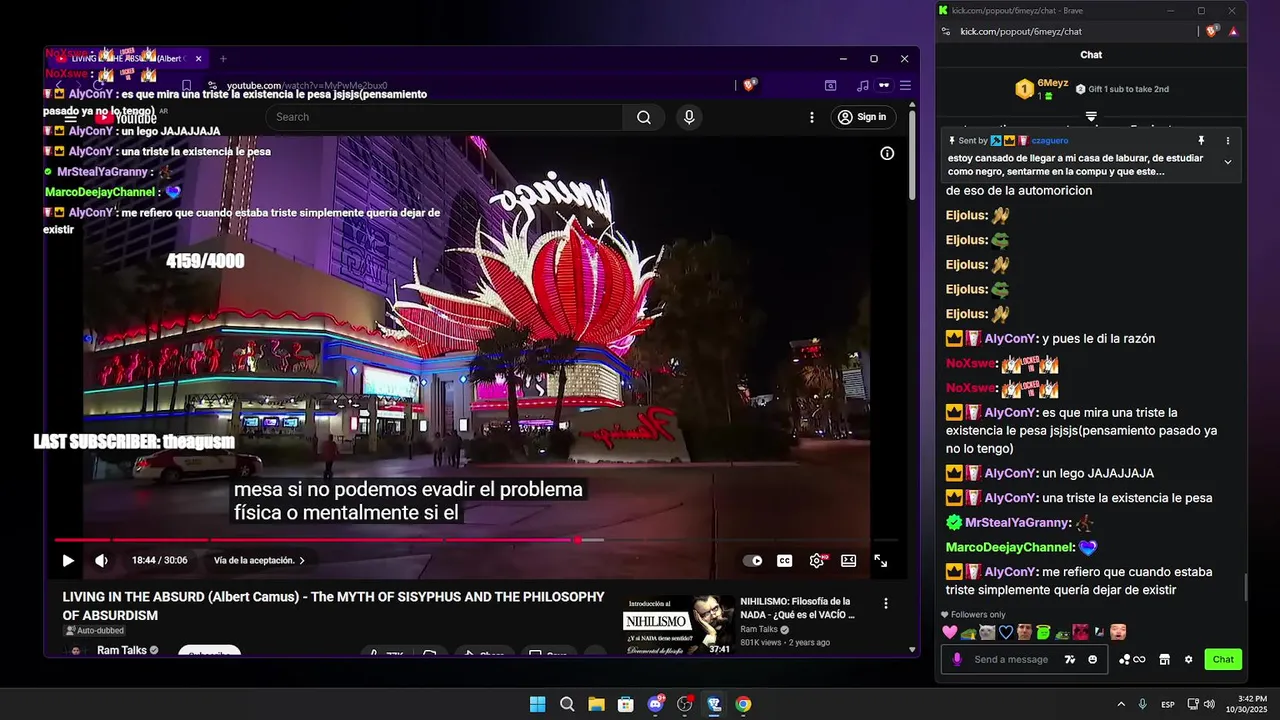Open the Windows Start menu

click(537, 704)
